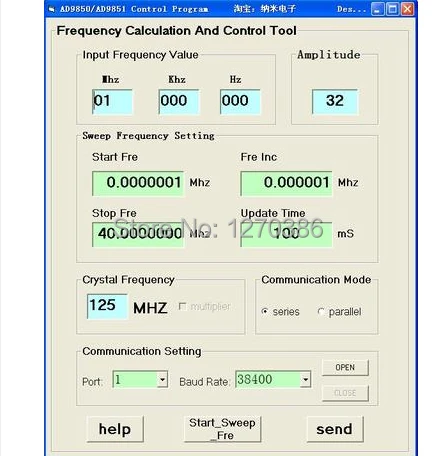Select the parallel communication mode

coord(320,312)
